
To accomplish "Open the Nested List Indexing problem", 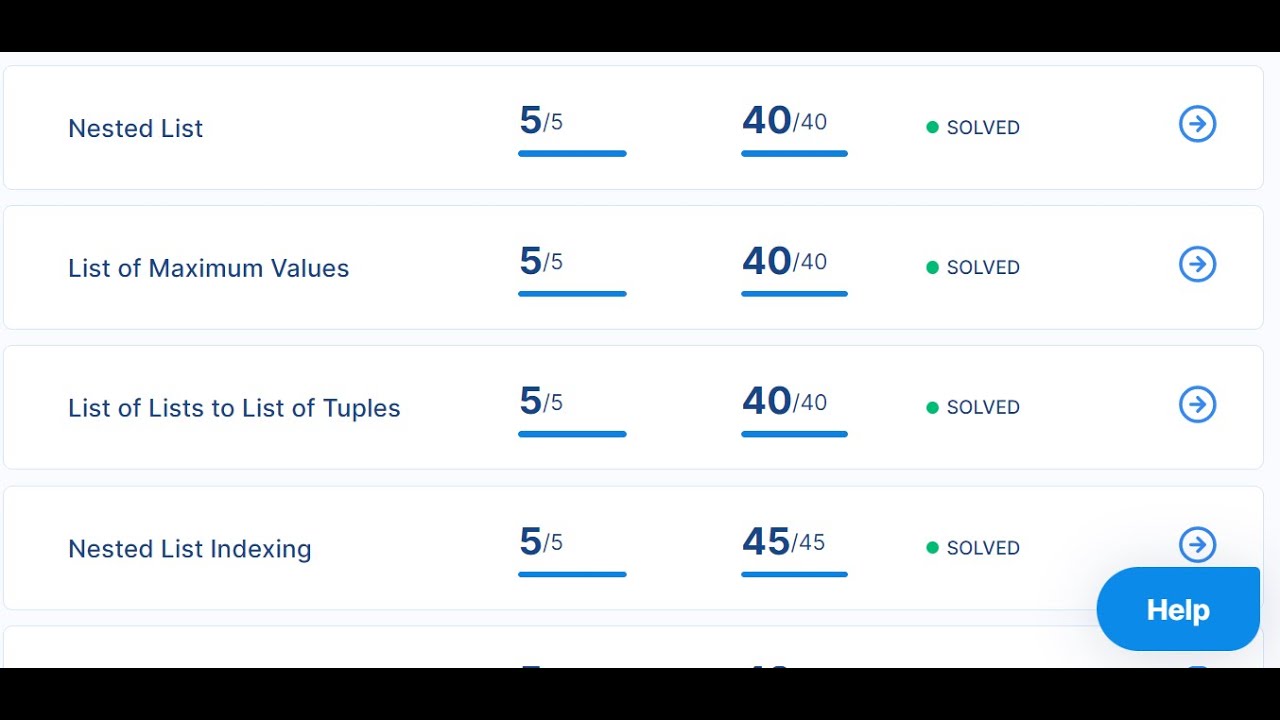I will [189, 549].
